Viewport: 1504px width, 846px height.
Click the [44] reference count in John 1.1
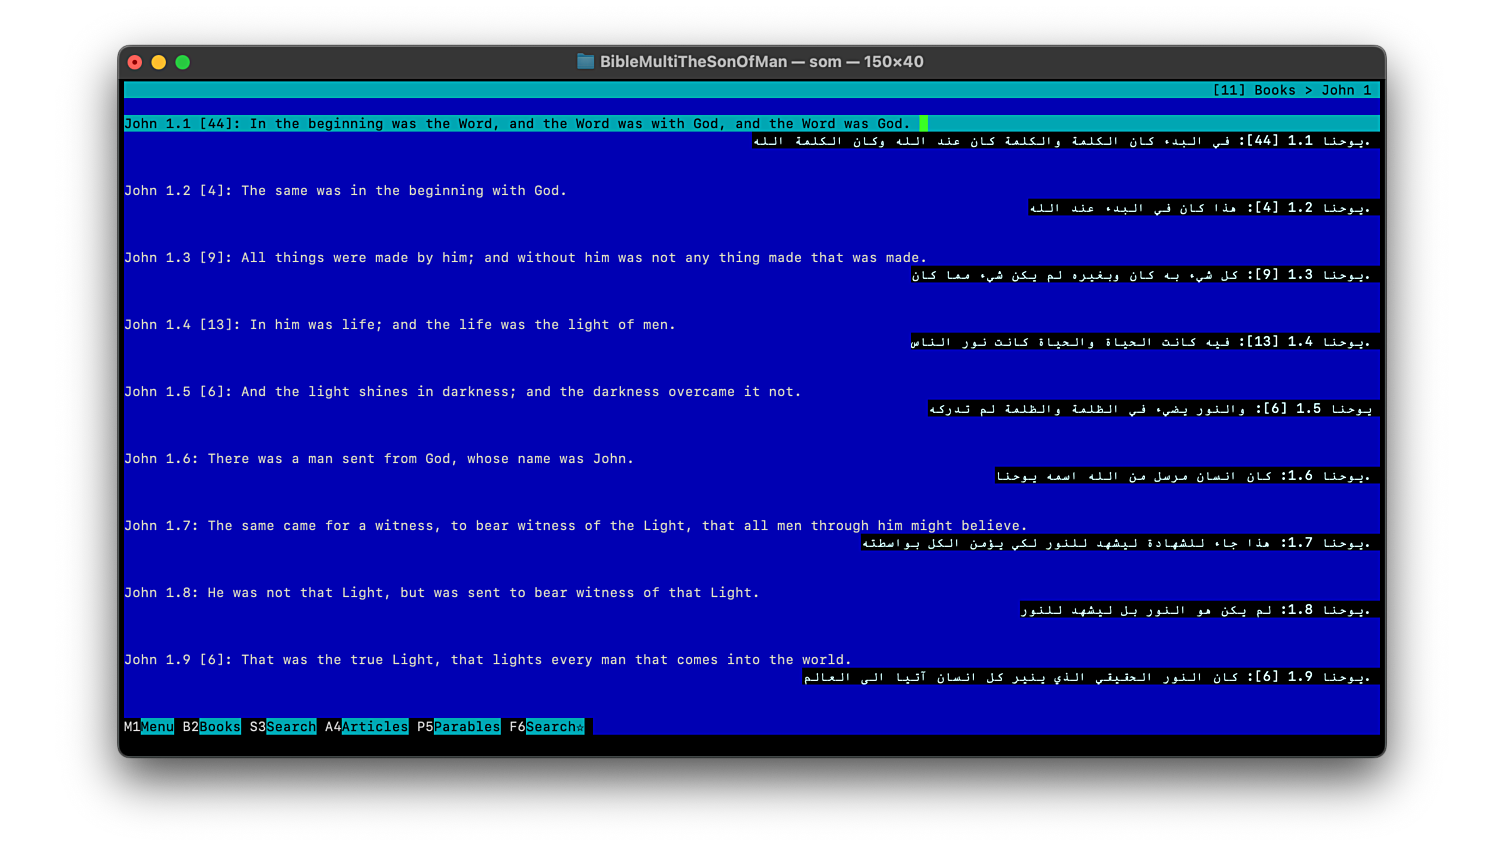pyautogui.click(x=216, y=124)
